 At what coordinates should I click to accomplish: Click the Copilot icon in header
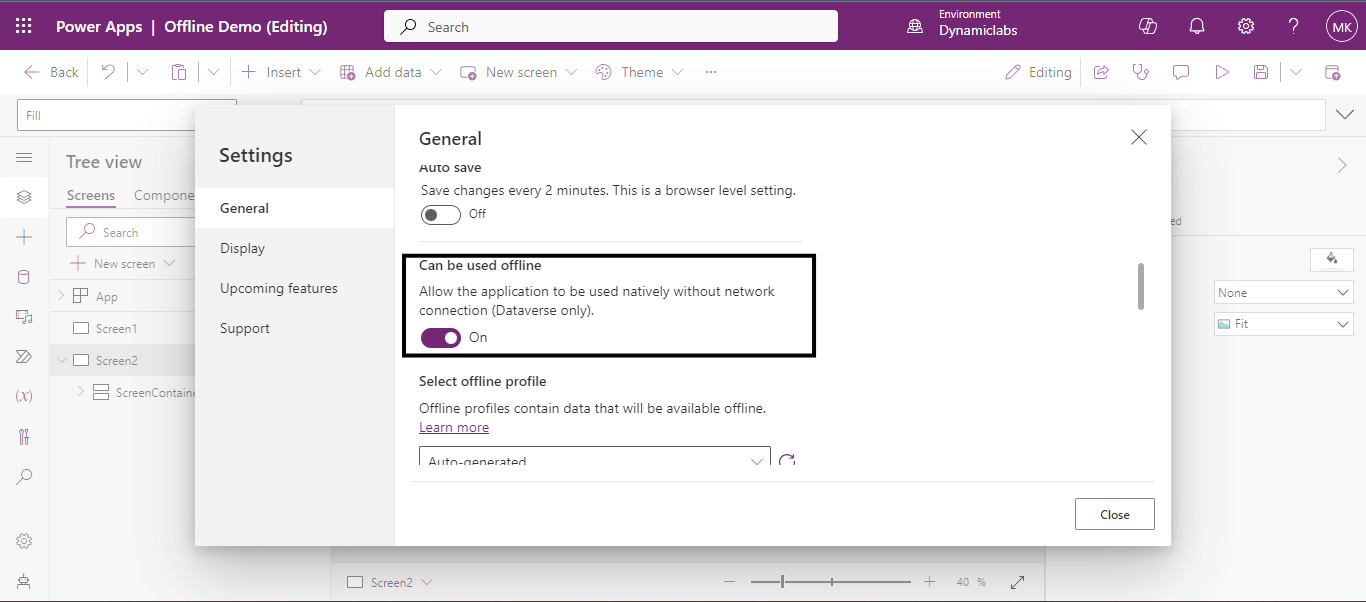tap(1148, 27)
